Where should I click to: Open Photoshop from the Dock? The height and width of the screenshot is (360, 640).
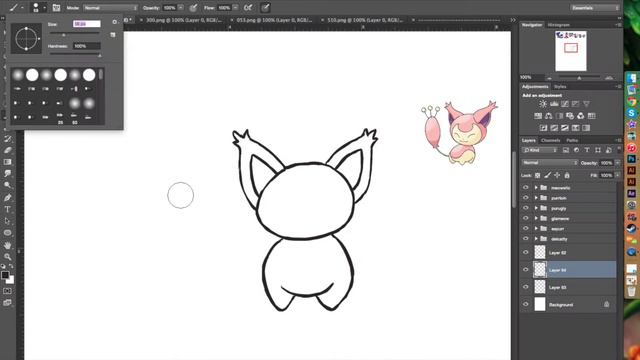click(631, 159)
